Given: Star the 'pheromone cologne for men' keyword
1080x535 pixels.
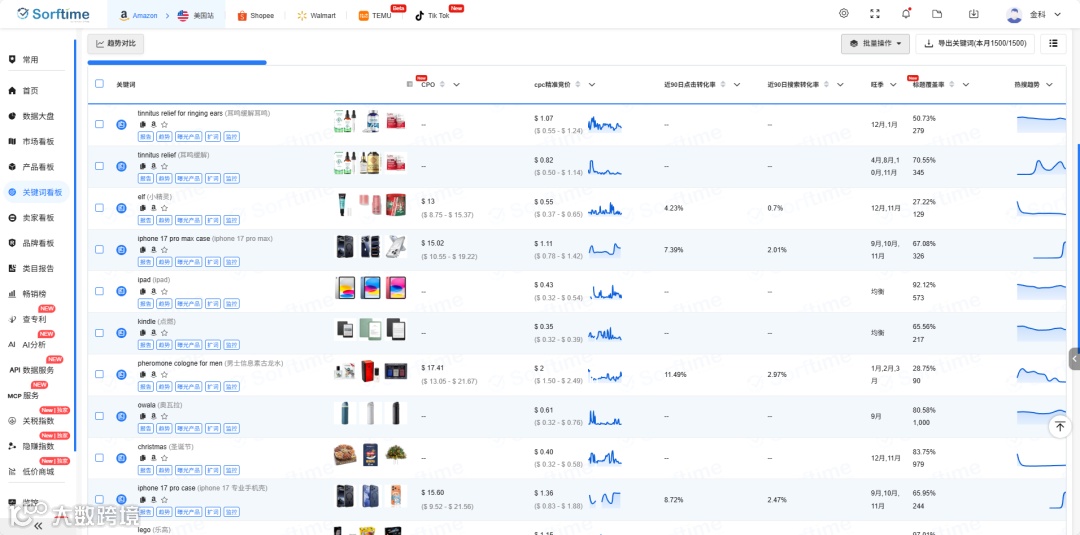Looking at the screenshot, I should 164,375.
